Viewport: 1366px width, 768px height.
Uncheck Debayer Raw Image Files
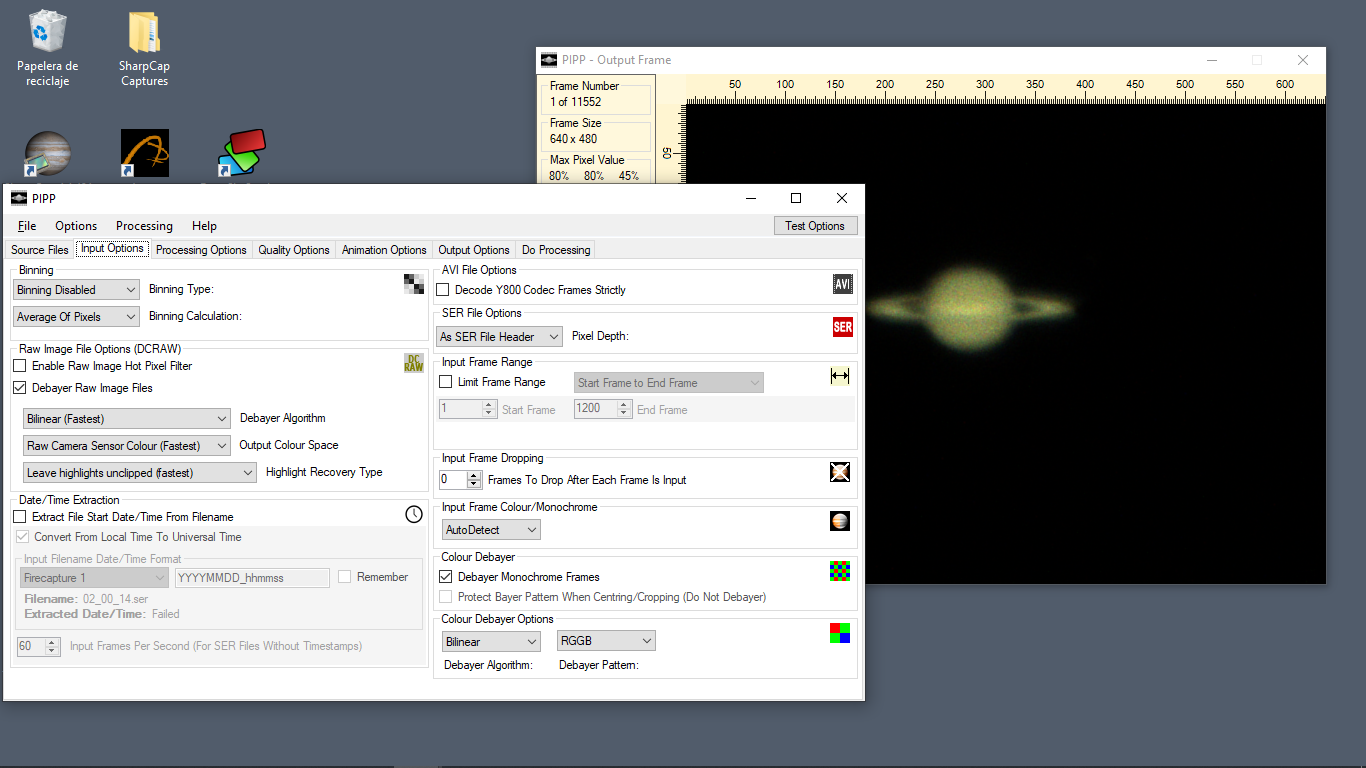[20, 388]
